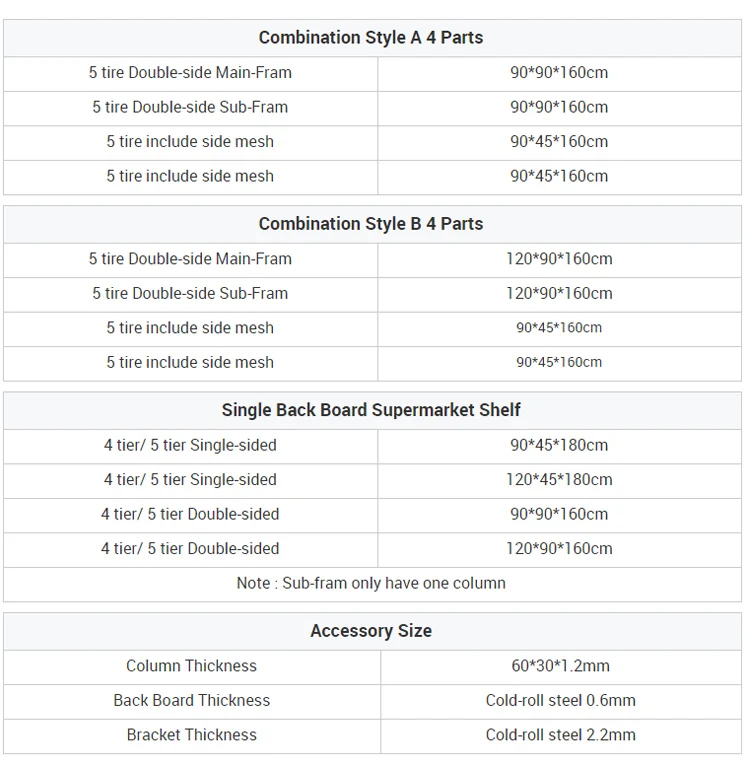
Task: Select the 90*45*180cm size cell
Action: [x=559, y=445]
